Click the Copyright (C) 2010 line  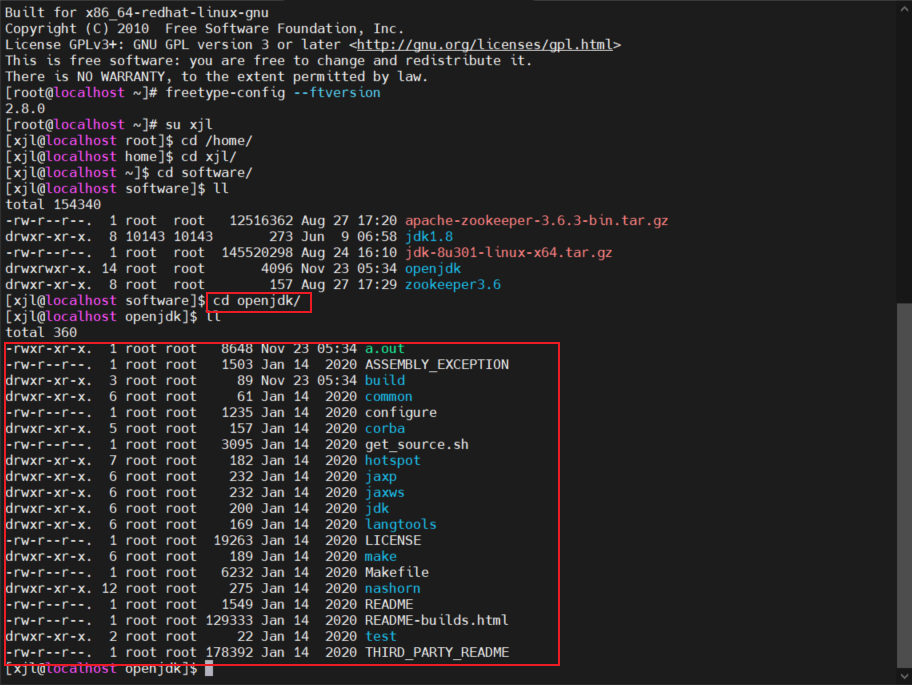point(205,29)
